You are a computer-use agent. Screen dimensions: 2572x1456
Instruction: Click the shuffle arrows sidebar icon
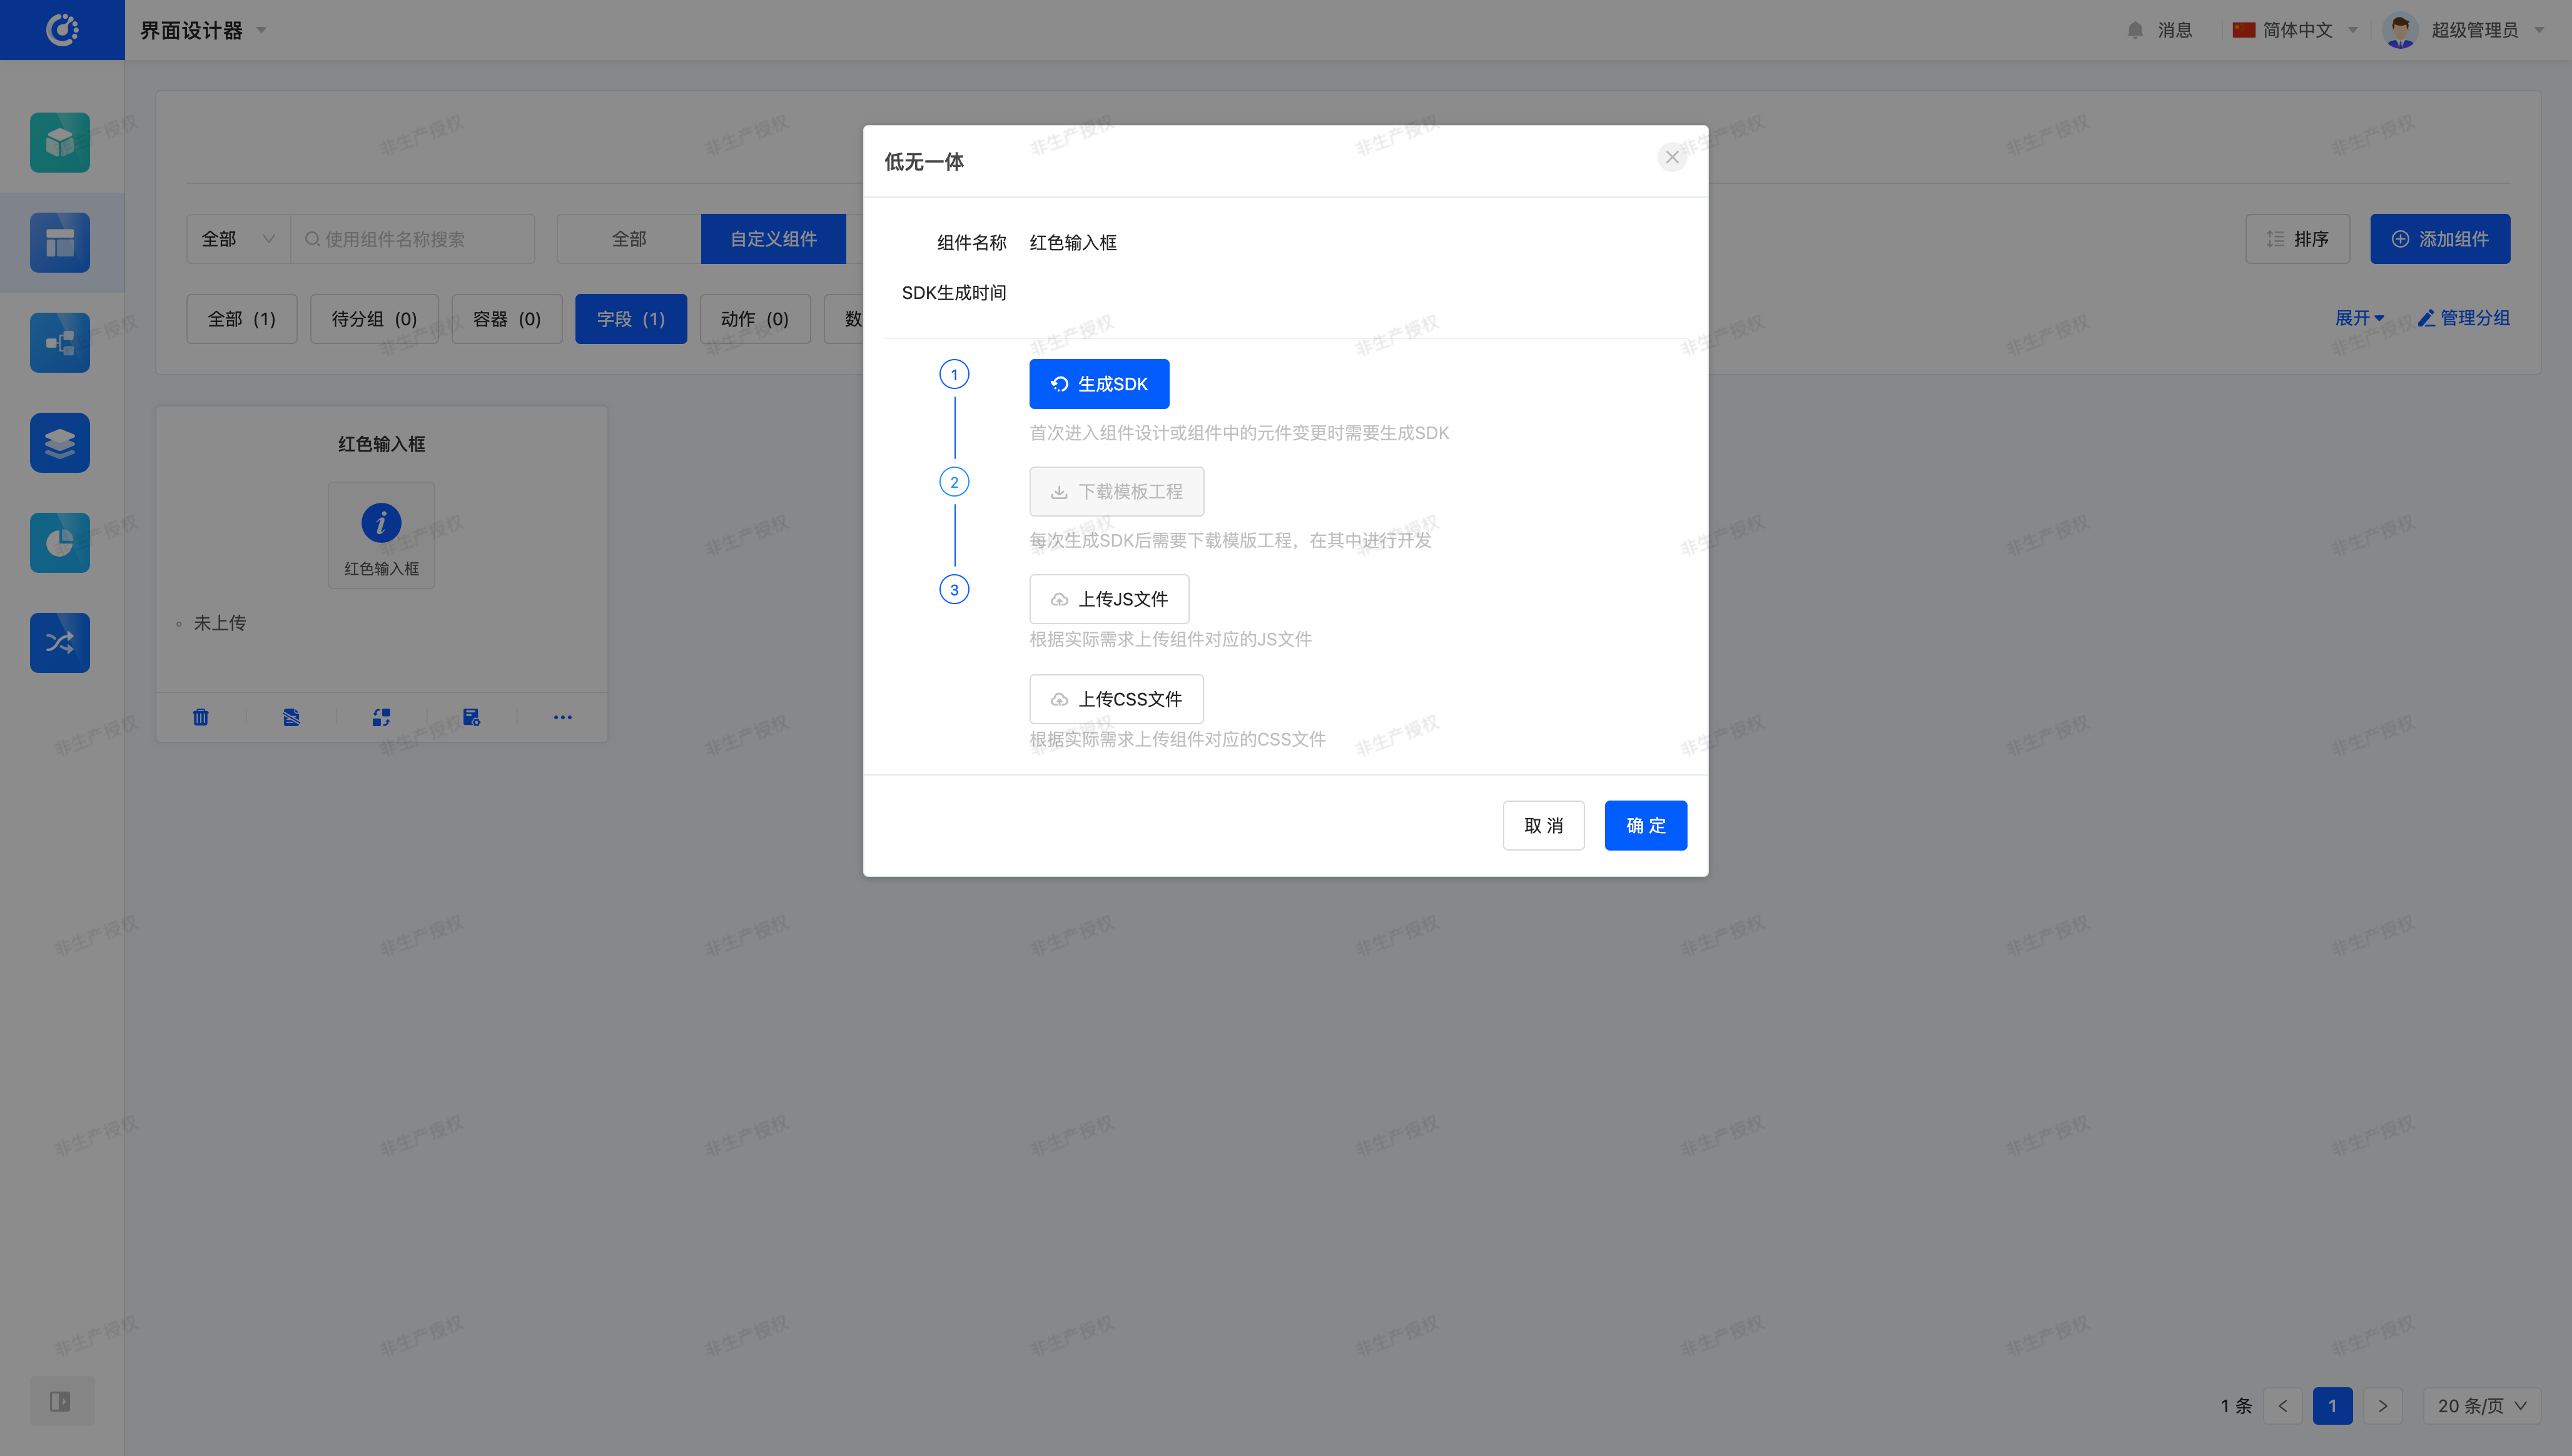click(x=60, y=643)
